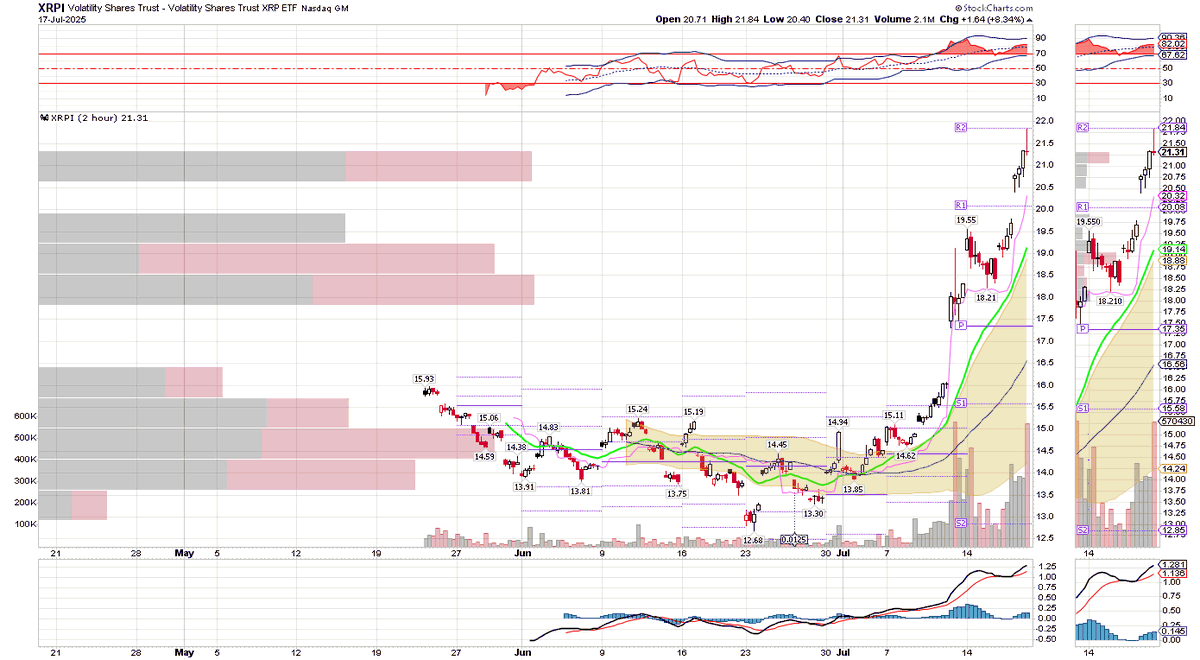Click the 13.91 price annotation
The image size is (1200, 660).
524,486
